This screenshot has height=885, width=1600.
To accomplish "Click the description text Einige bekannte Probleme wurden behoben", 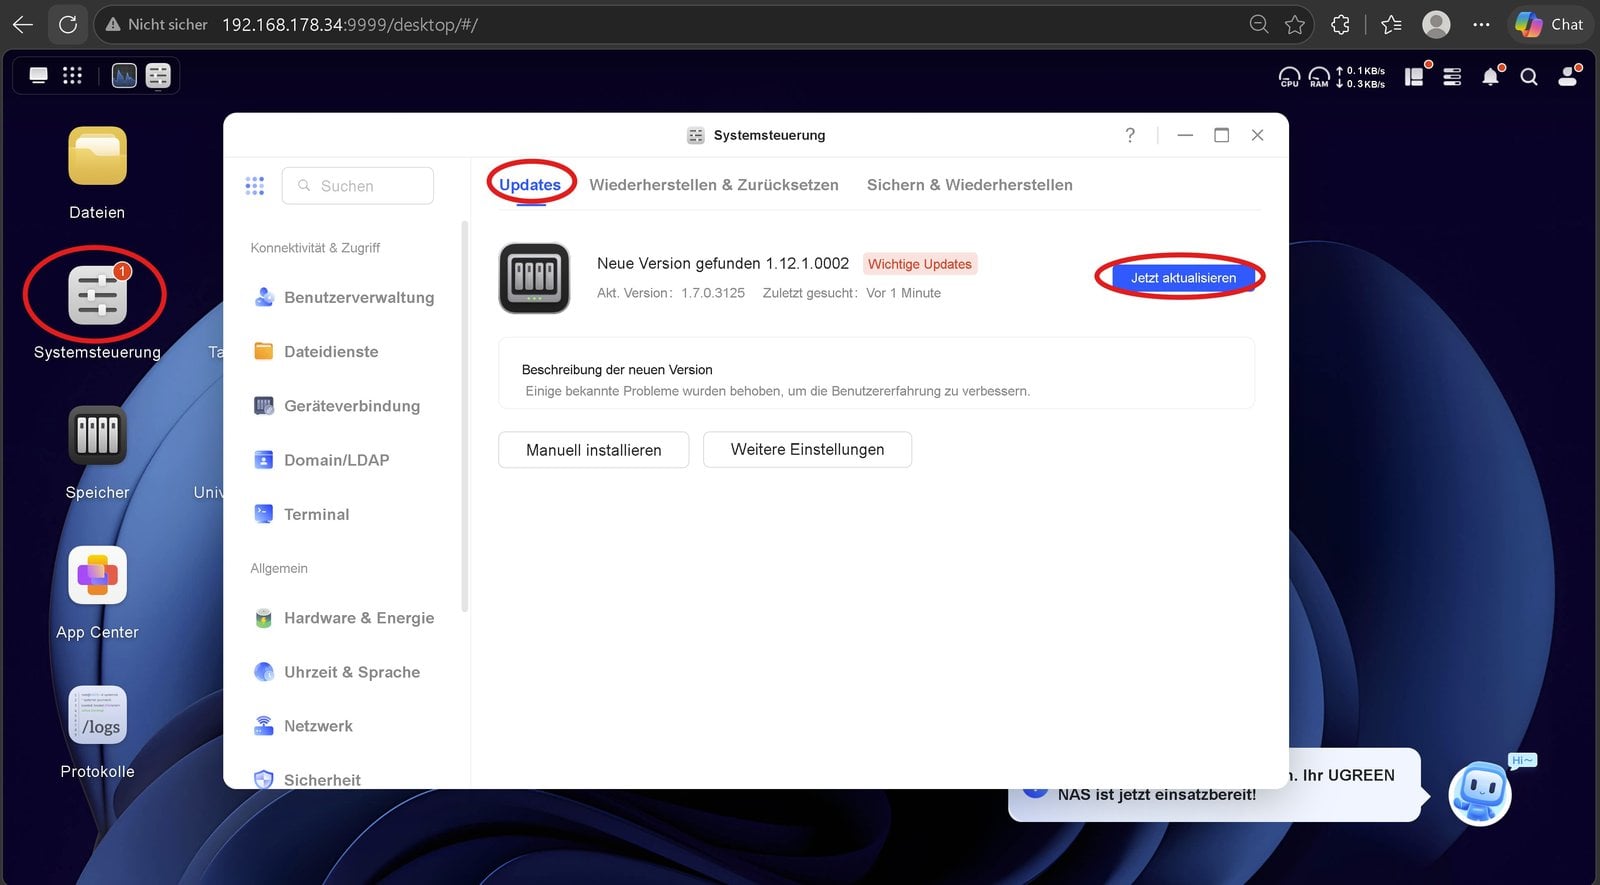I will coord(777,391).
